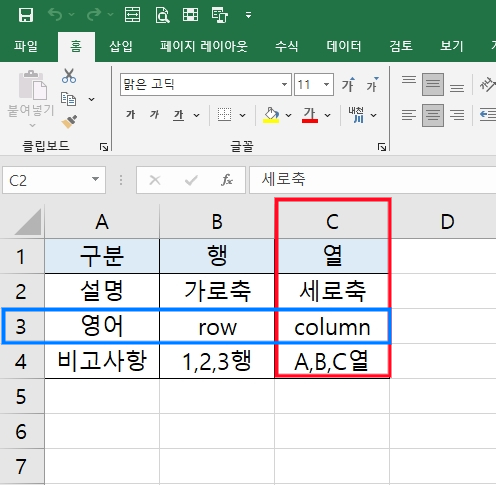This screenshot has height=485, width=496.
Task: Click the text orientation icon
Action: tap(487, 84)
